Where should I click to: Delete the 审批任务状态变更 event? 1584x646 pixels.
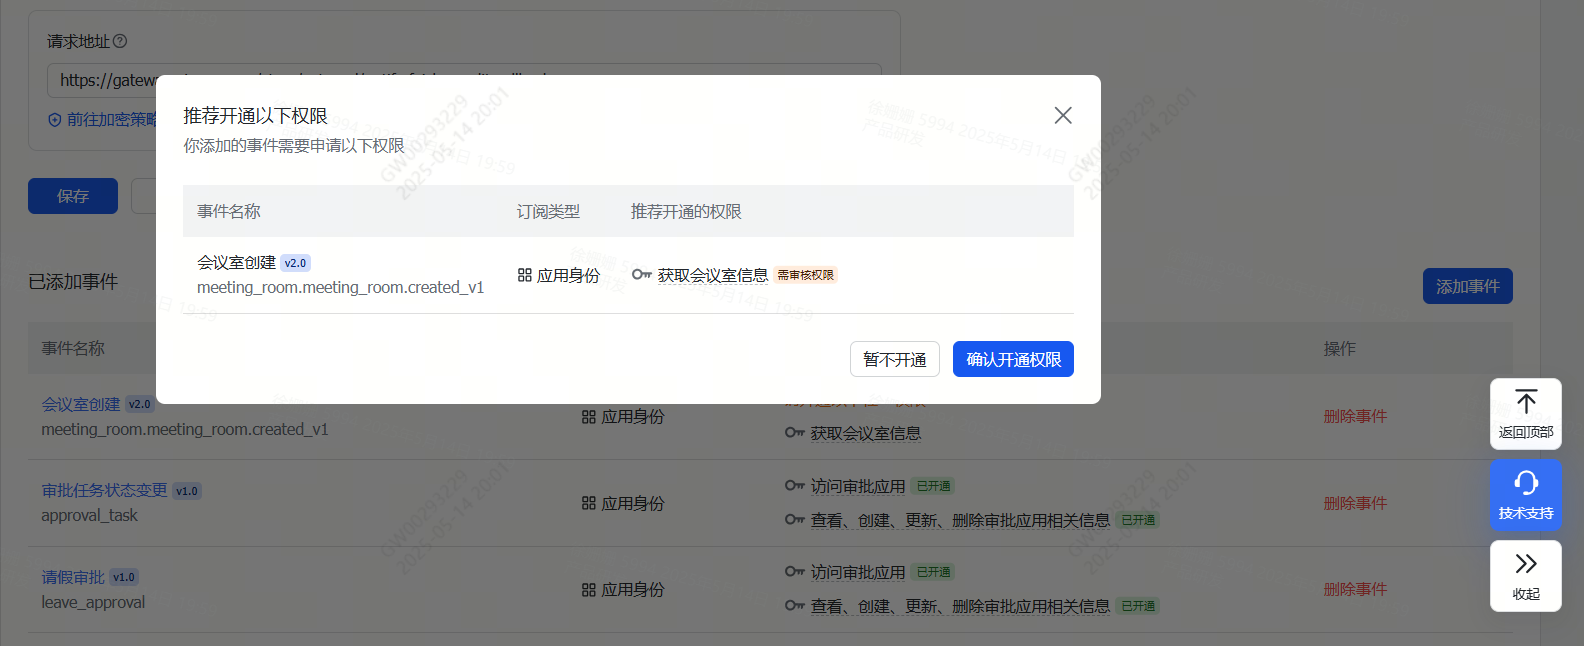(1355, 503)
